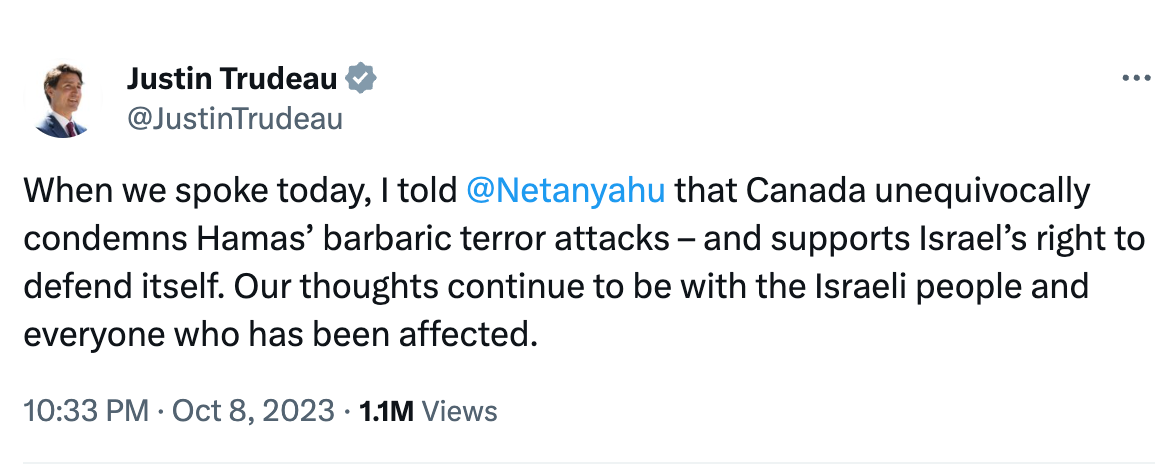Click the @Netanyahu mention link
Viewport: 1176px width, 464px height.
[x=566, y=190]
